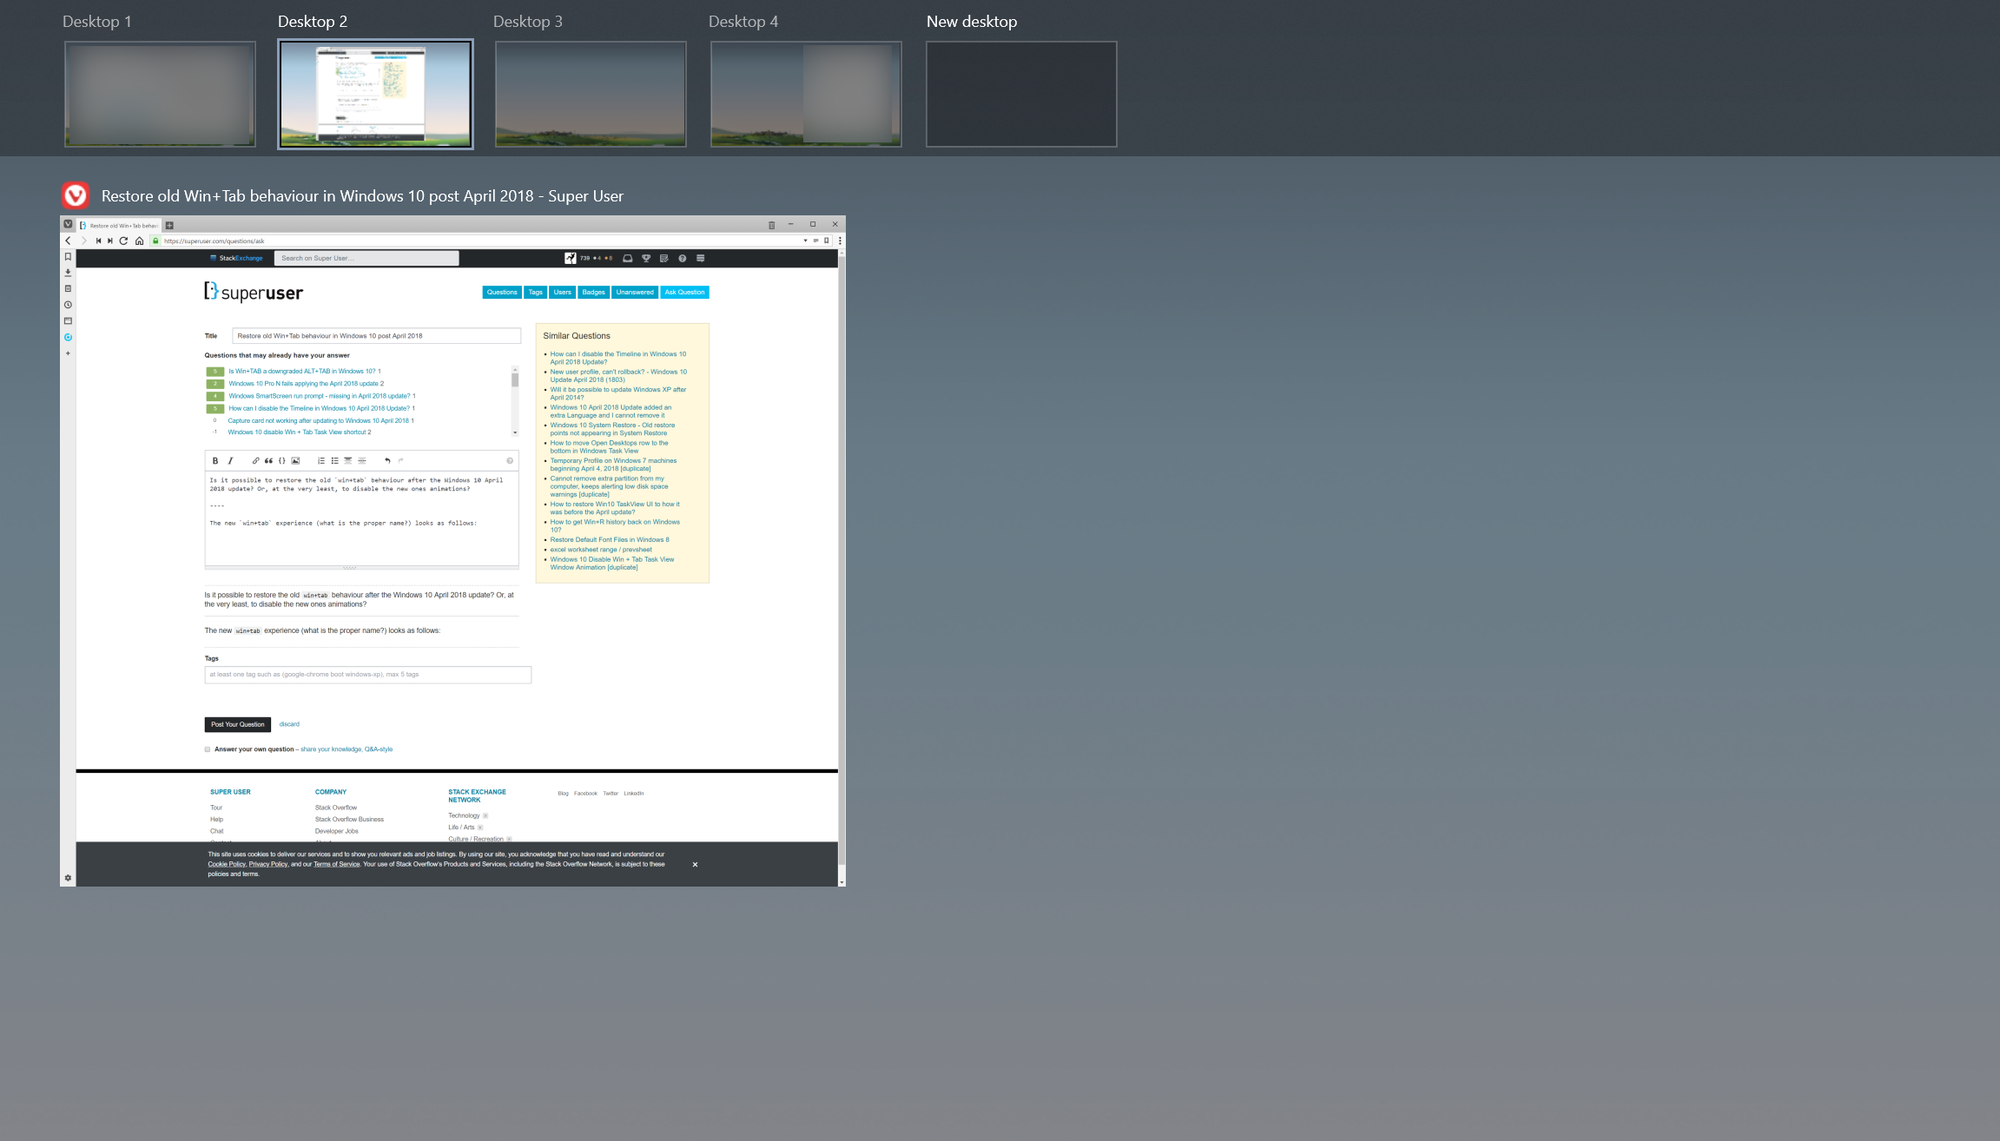Open a new tab with plus button
This screenshot has width=2000, height=1141.
click(169, 225)
